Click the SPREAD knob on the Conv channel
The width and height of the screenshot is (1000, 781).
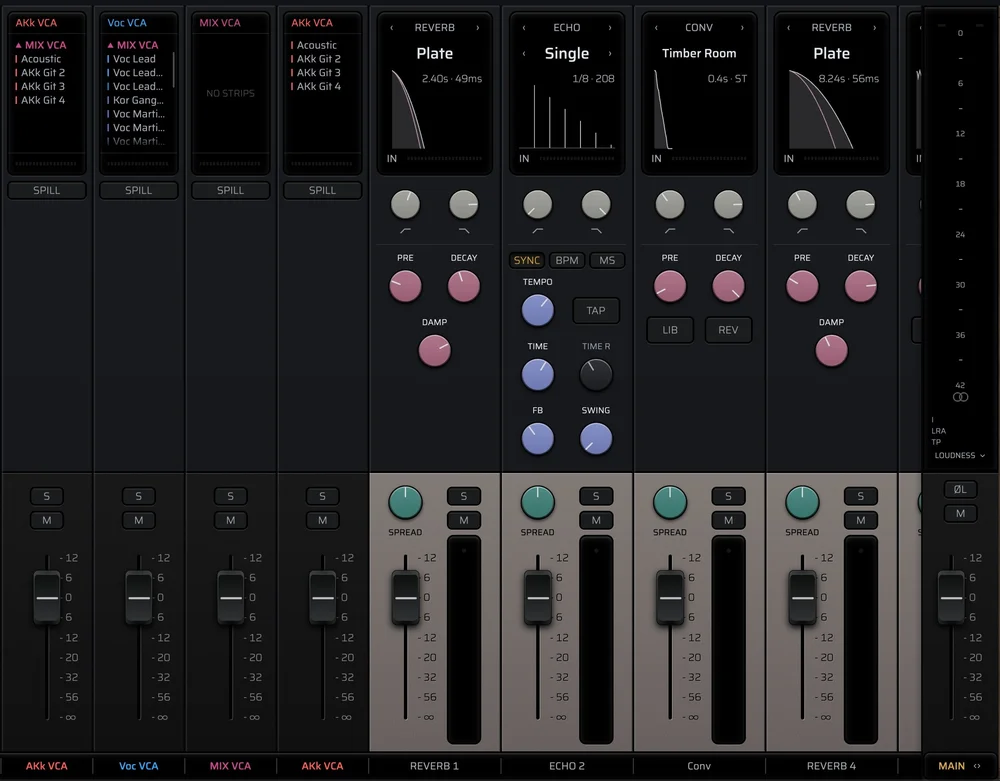tap(670, 502)
